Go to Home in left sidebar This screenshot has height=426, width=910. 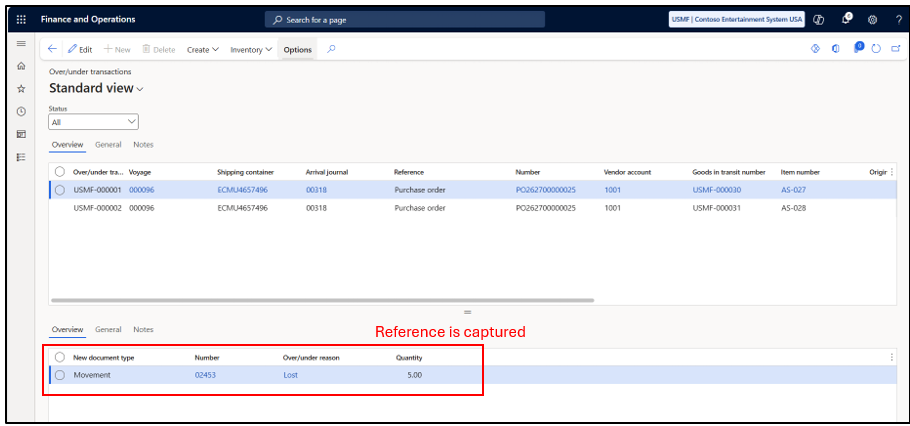coord(21,66)
